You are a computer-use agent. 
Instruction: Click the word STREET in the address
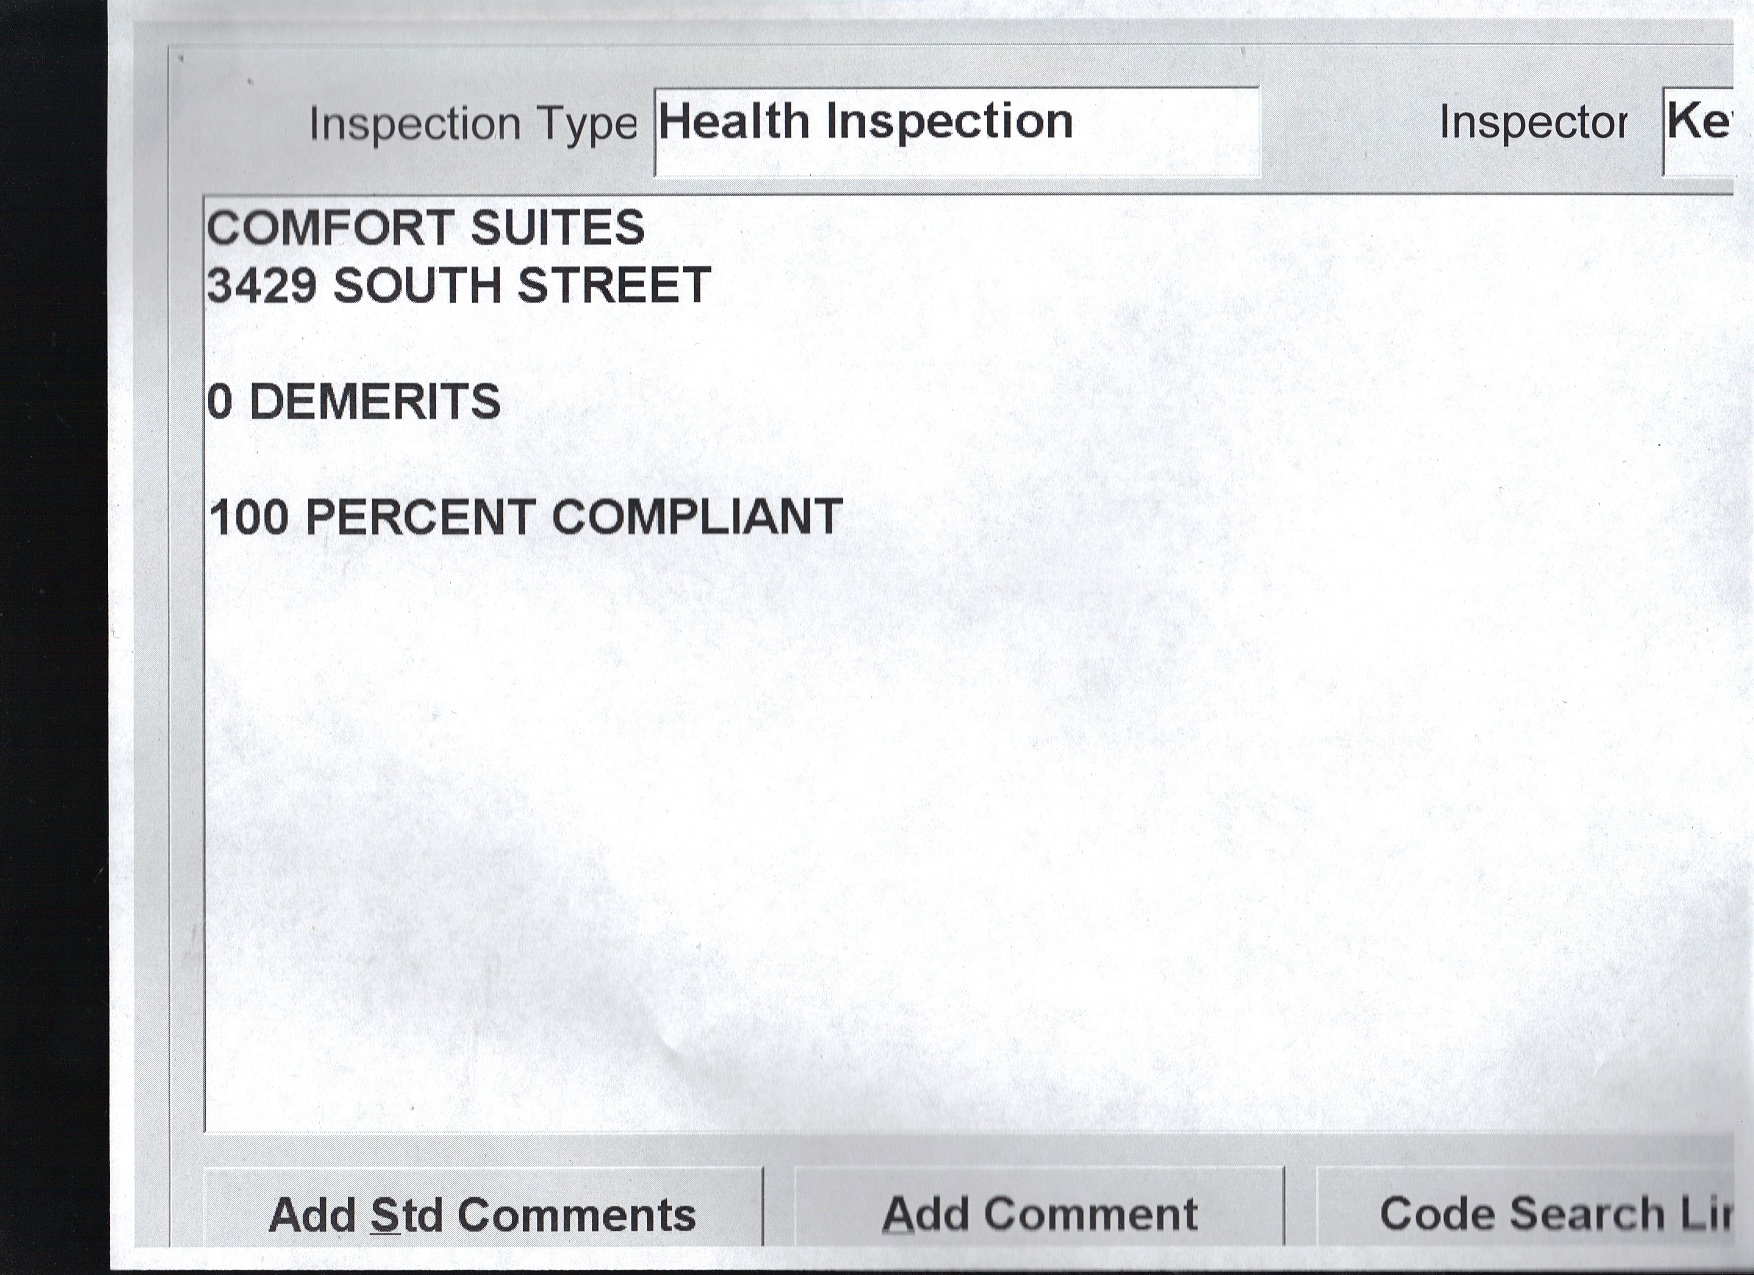pyautogui.click(x=614, y=286)
